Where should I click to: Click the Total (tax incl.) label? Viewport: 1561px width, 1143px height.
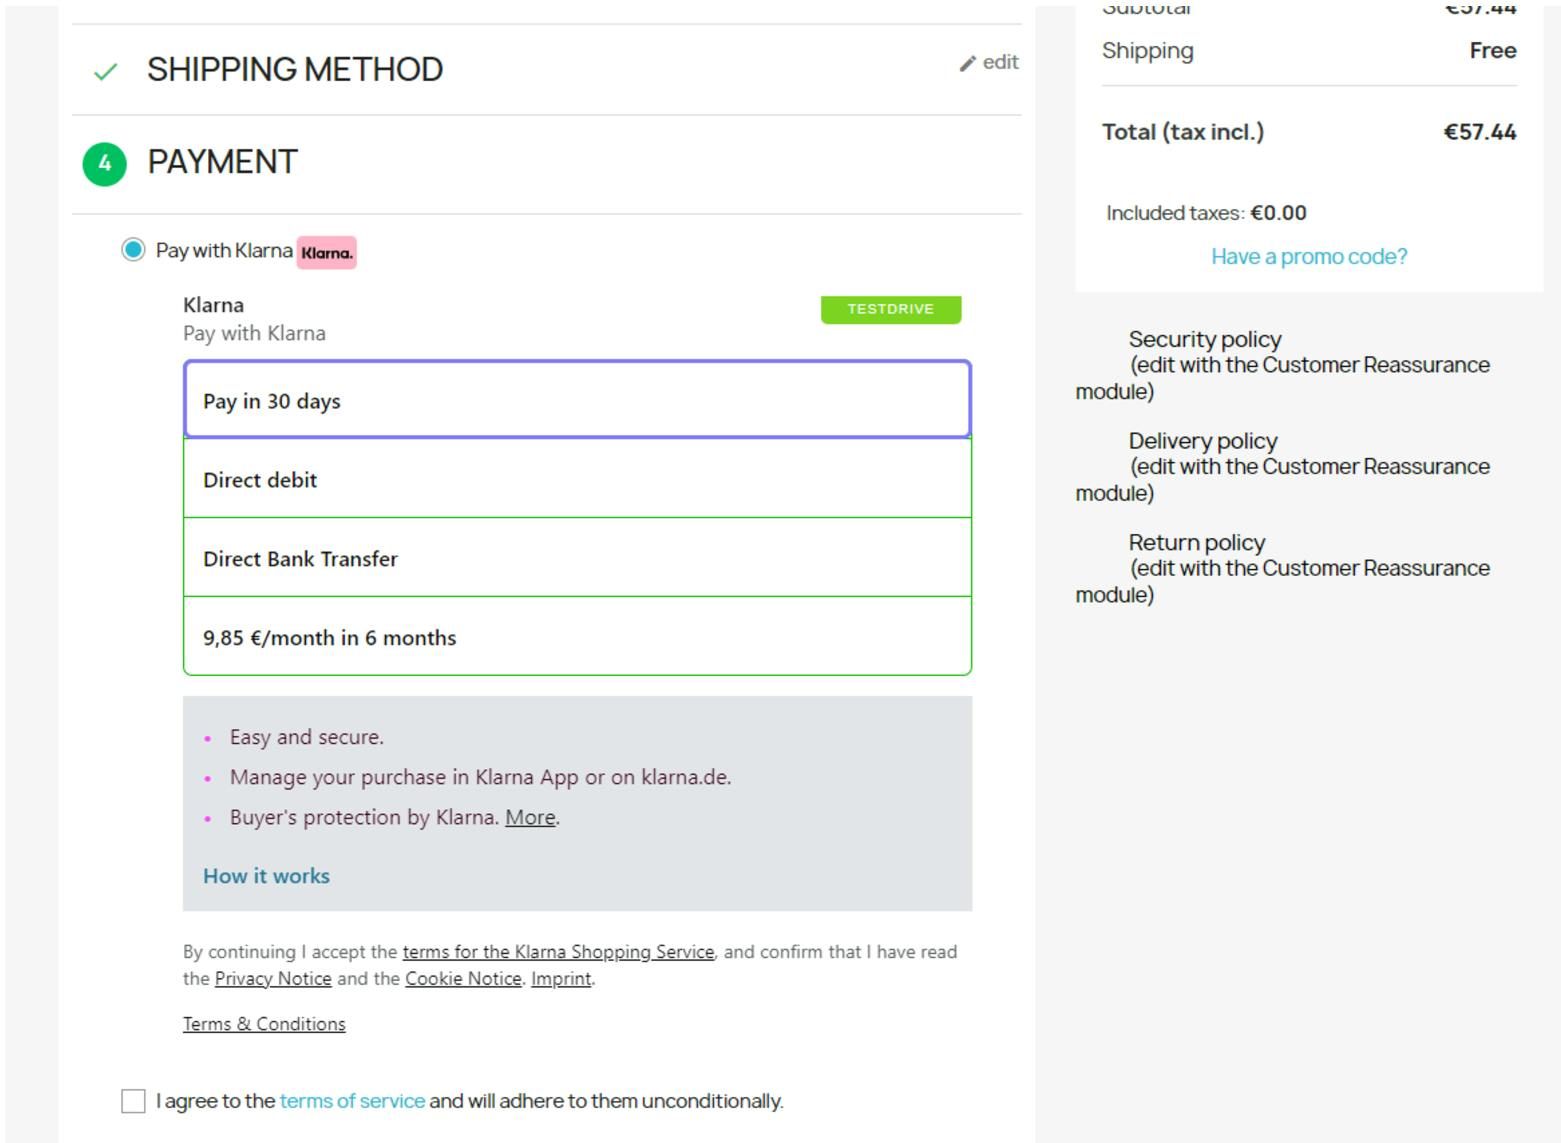click(x=1183, y=132)
